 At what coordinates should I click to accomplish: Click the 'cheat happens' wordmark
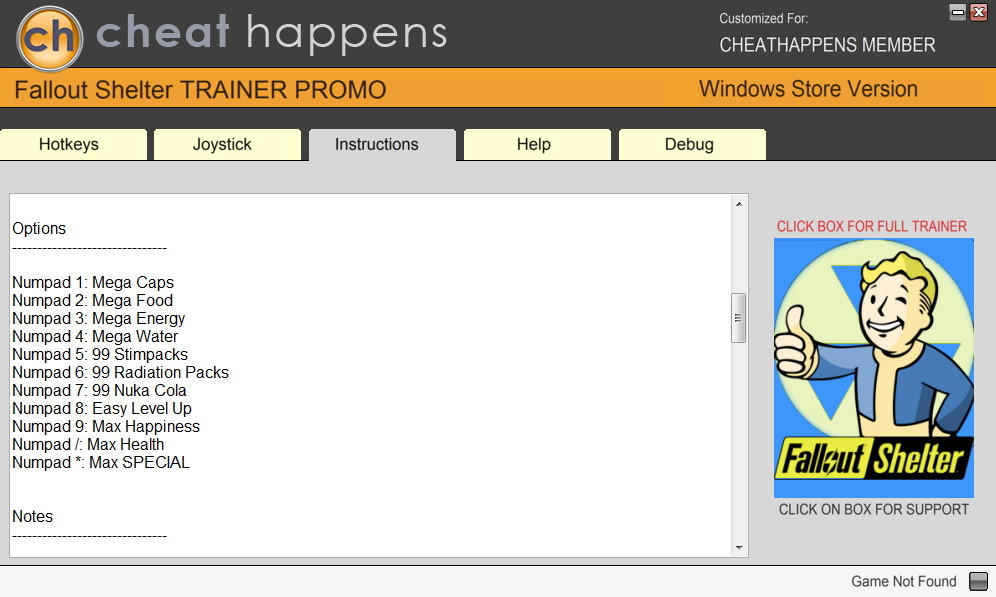pos(271,34)
